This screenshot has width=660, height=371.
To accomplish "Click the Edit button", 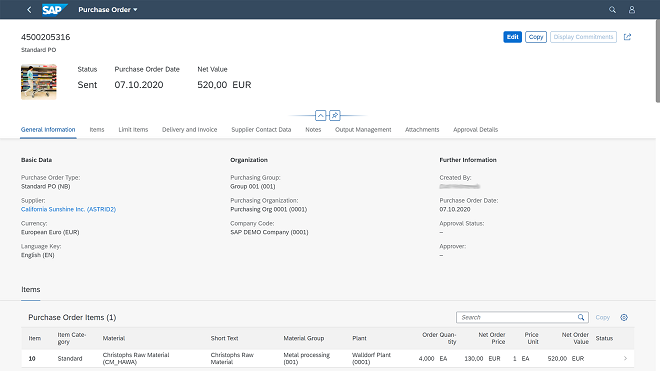I will [x=512, y=37].
